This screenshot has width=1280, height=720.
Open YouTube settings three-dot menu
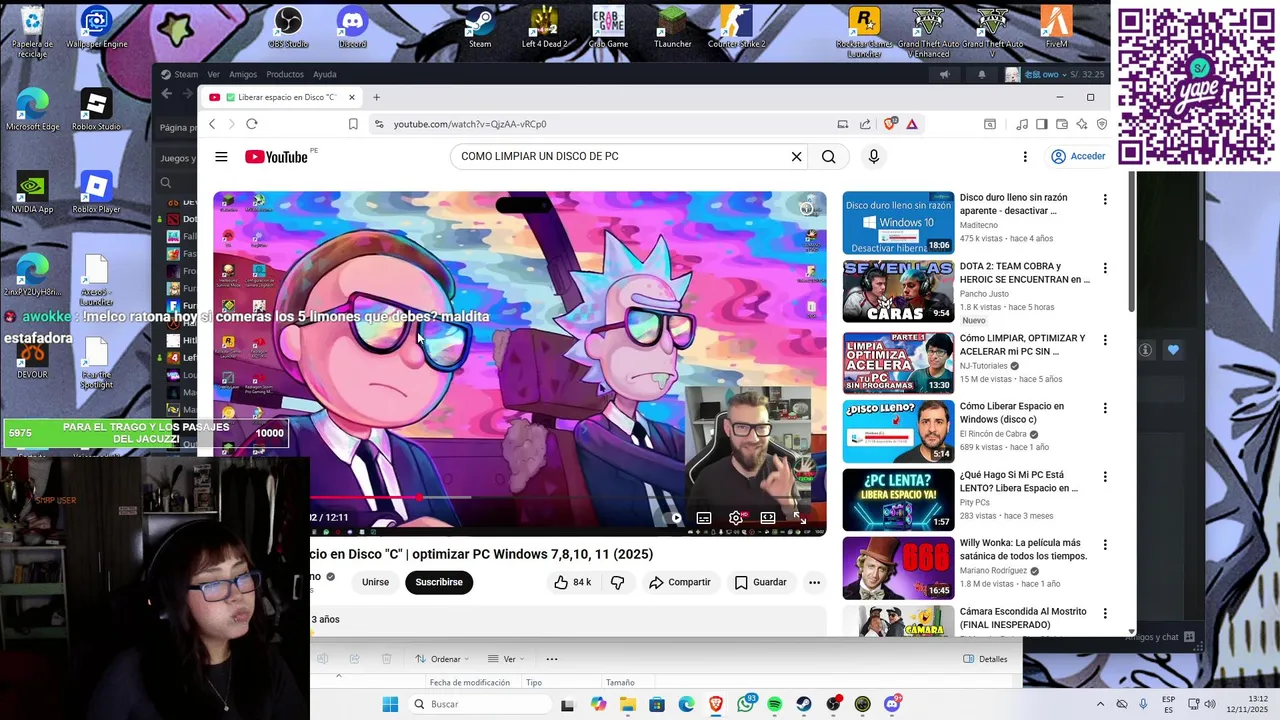point(1024,157)
